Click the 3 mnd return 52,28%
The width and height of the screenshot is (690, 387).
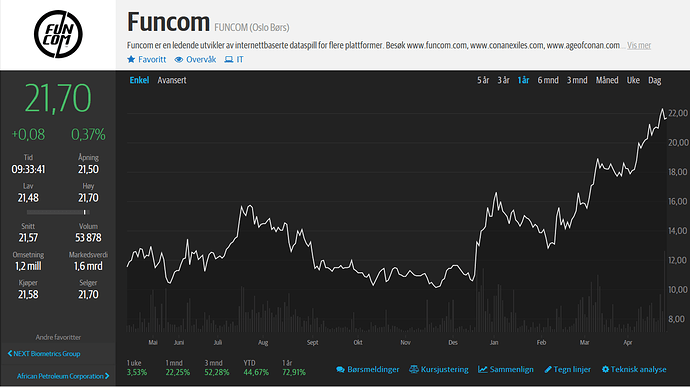(217, 372)
